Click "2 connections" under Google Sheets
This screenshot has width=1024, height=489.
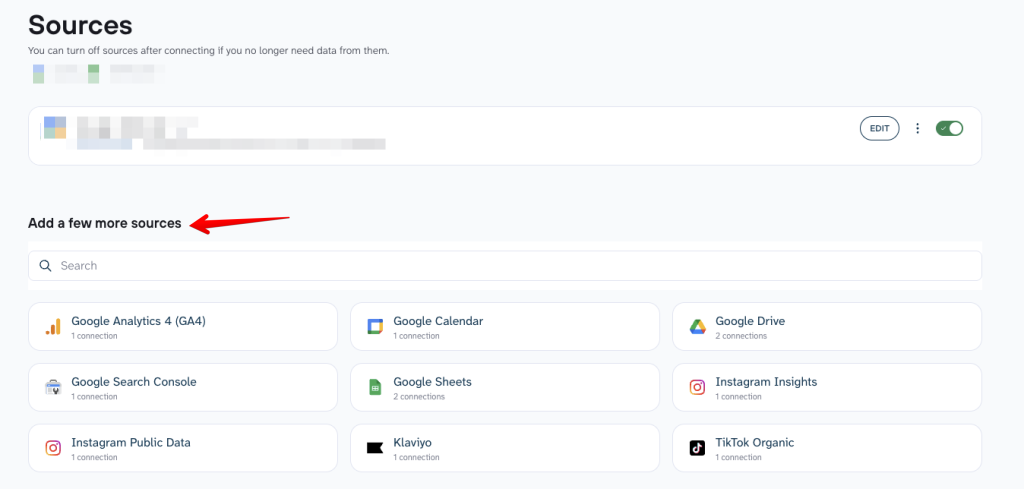tap(419, 397)
